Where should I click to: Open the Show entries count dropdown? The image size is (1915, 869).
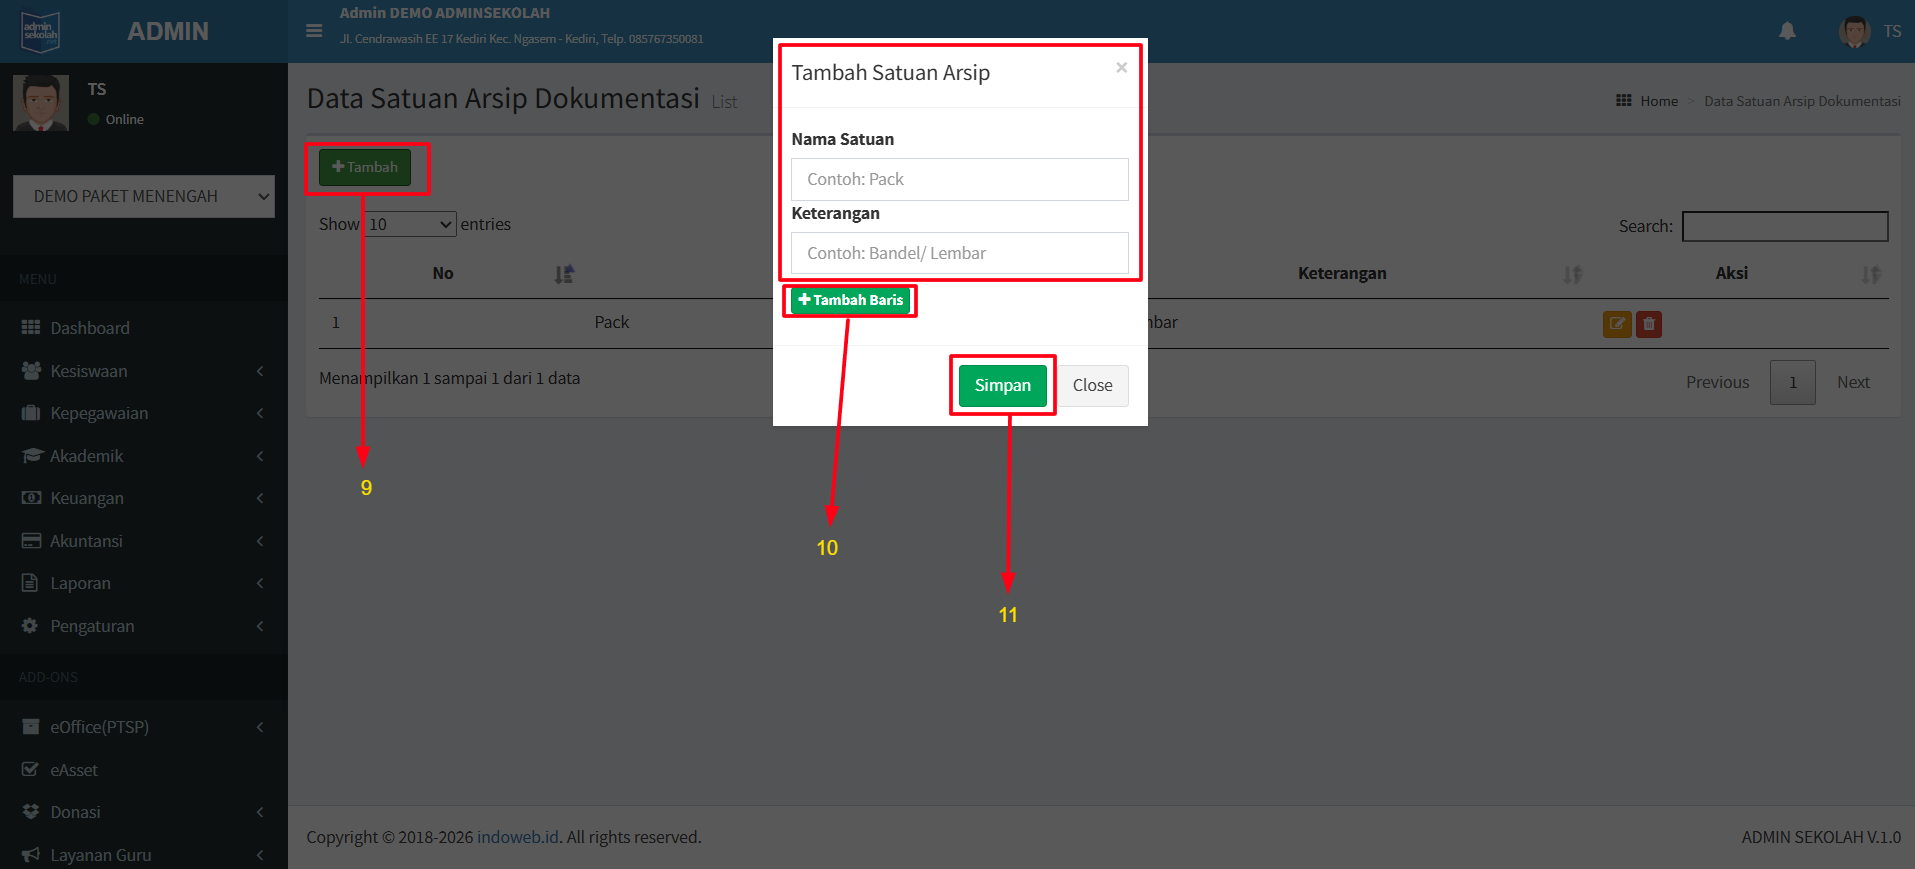point(410,225)
